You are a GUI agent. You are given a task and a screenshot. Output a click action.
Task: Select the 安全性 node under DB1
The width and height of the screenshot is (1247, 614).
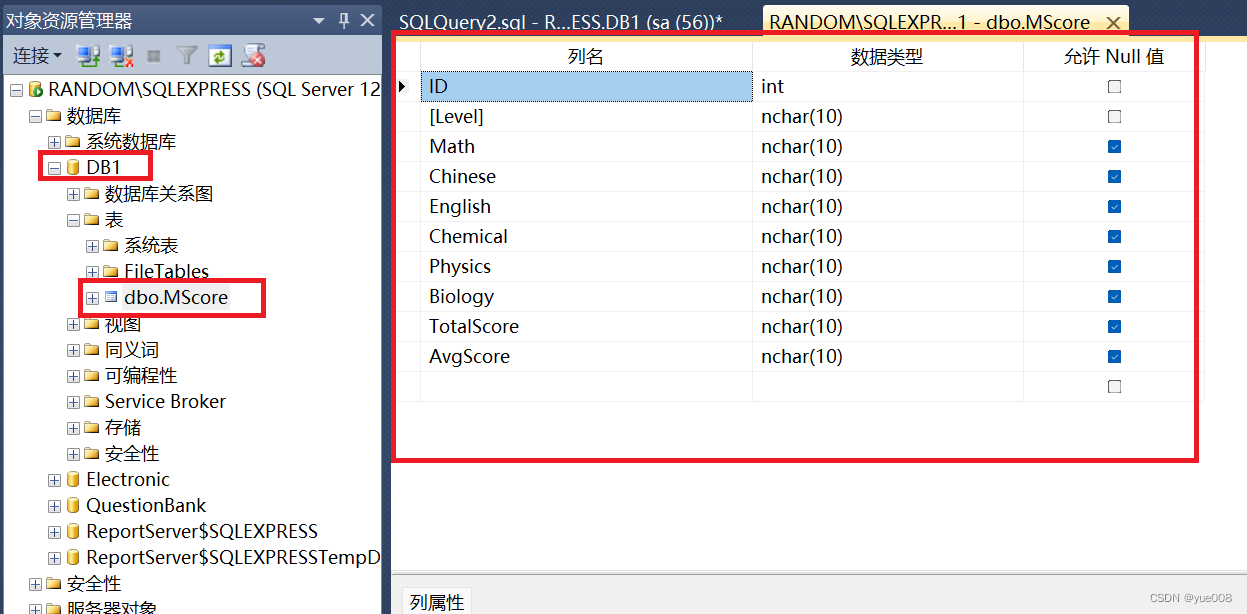132,453
